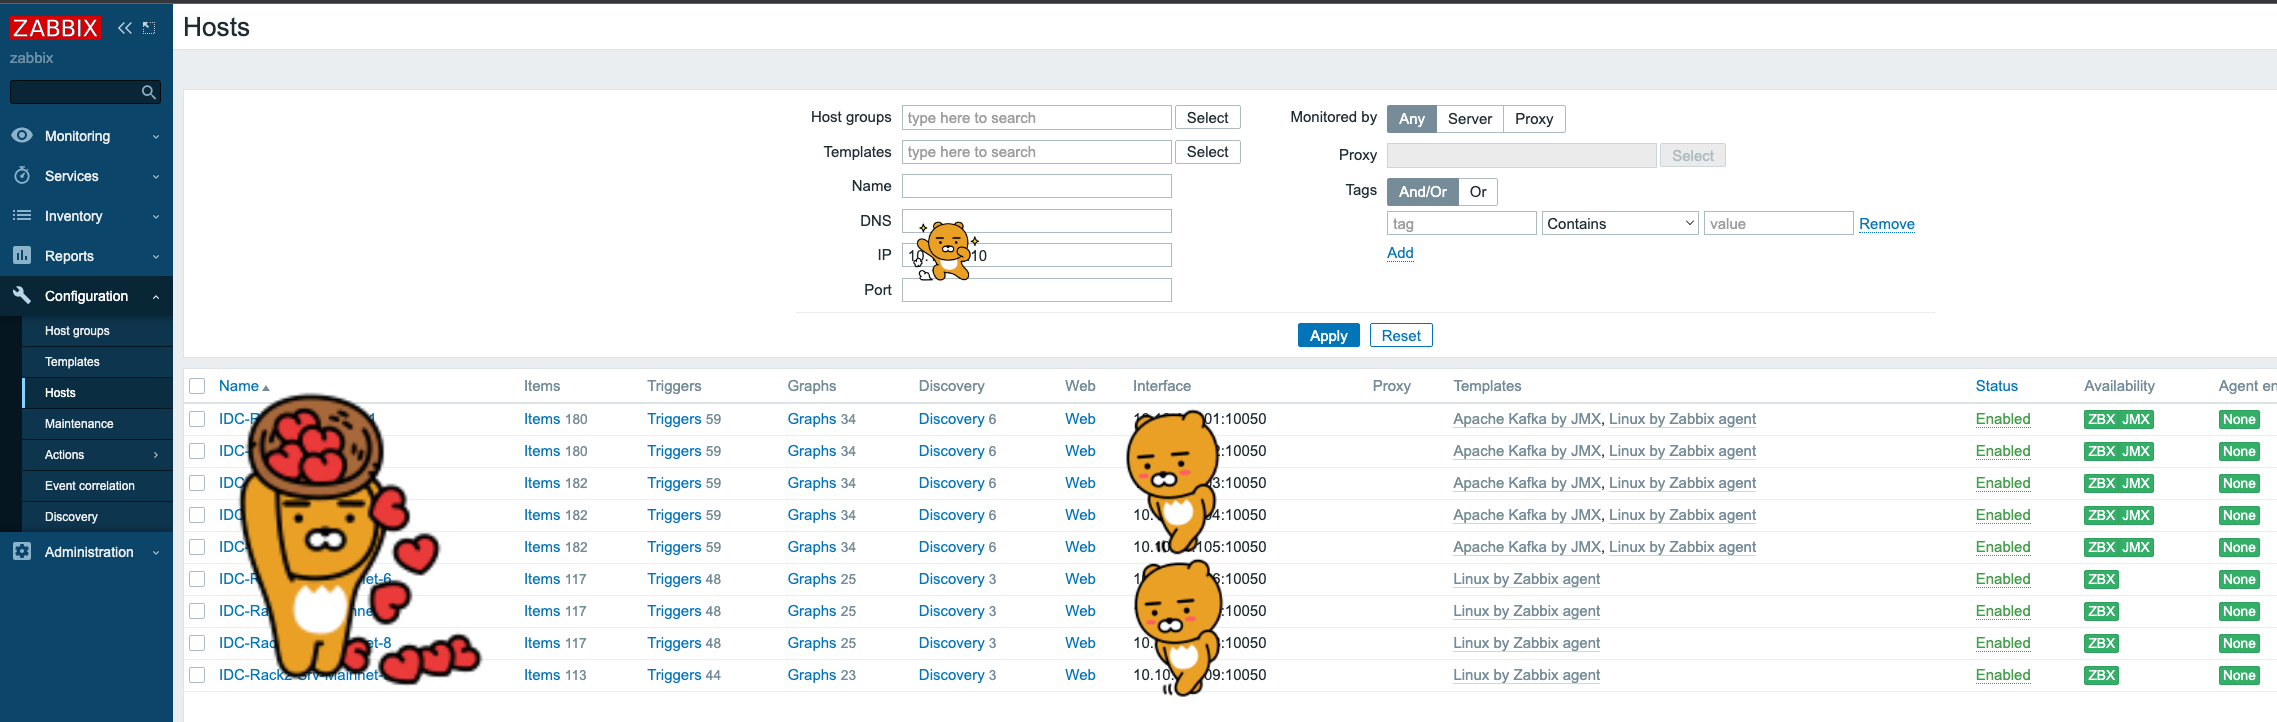Open Host groups in Configuration menu

coord(77,331)
